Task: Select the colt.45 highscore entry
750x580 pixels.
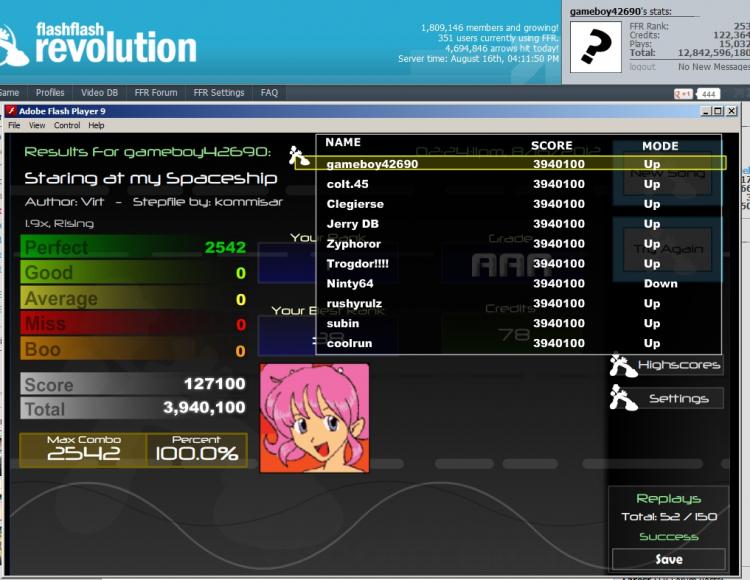Action: click(519, 184)
